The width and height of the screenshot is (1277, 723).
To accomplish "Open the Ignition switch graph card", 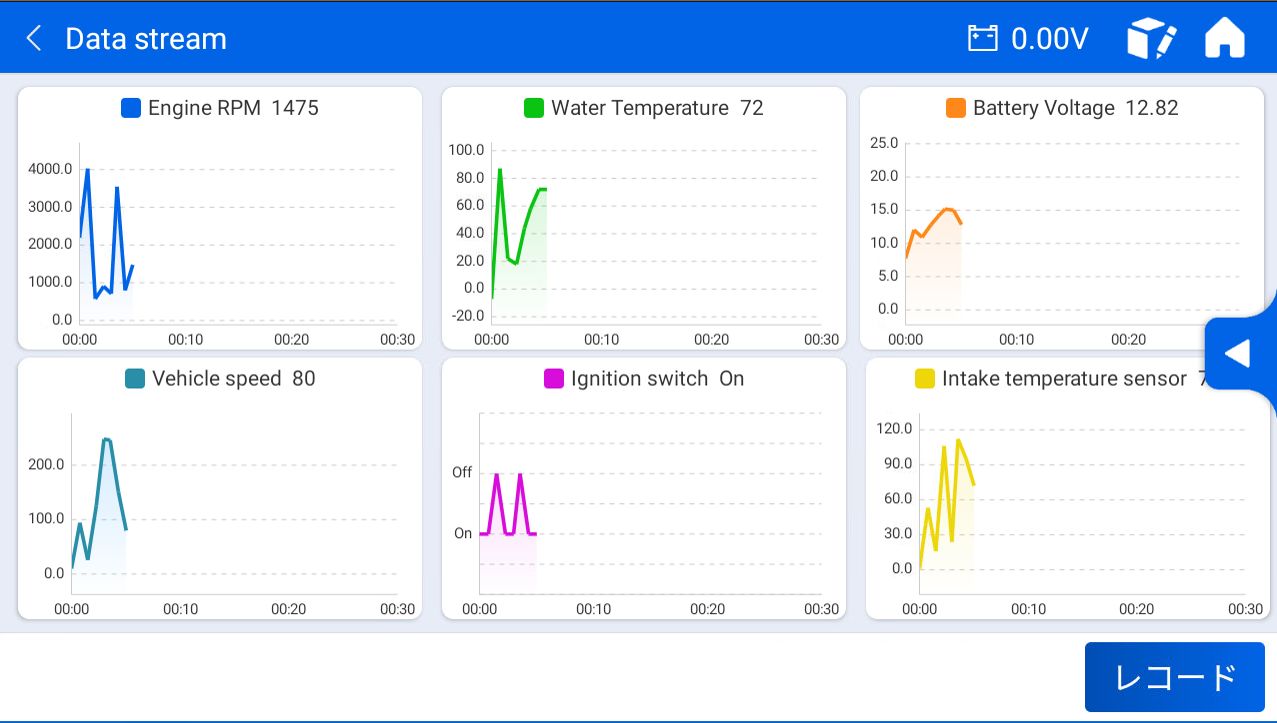I will [x=644, y=489].
